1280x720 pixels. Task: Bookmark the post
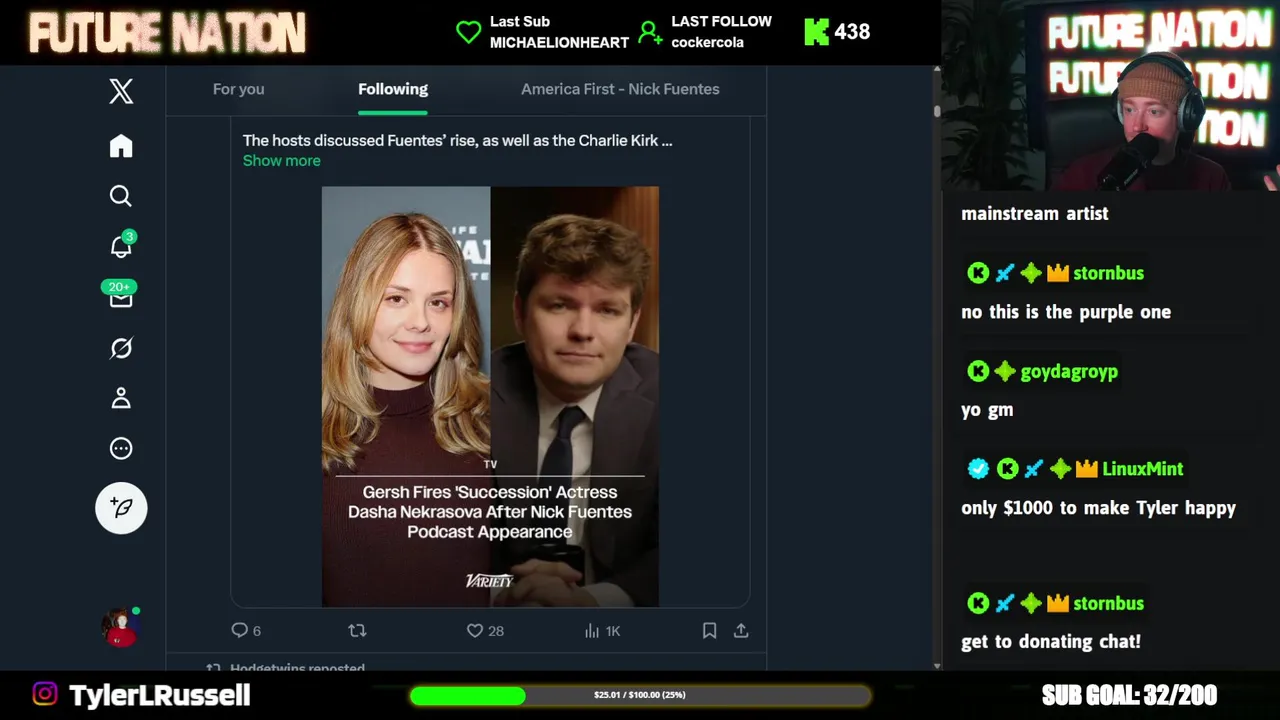click(x=709, y=630)
